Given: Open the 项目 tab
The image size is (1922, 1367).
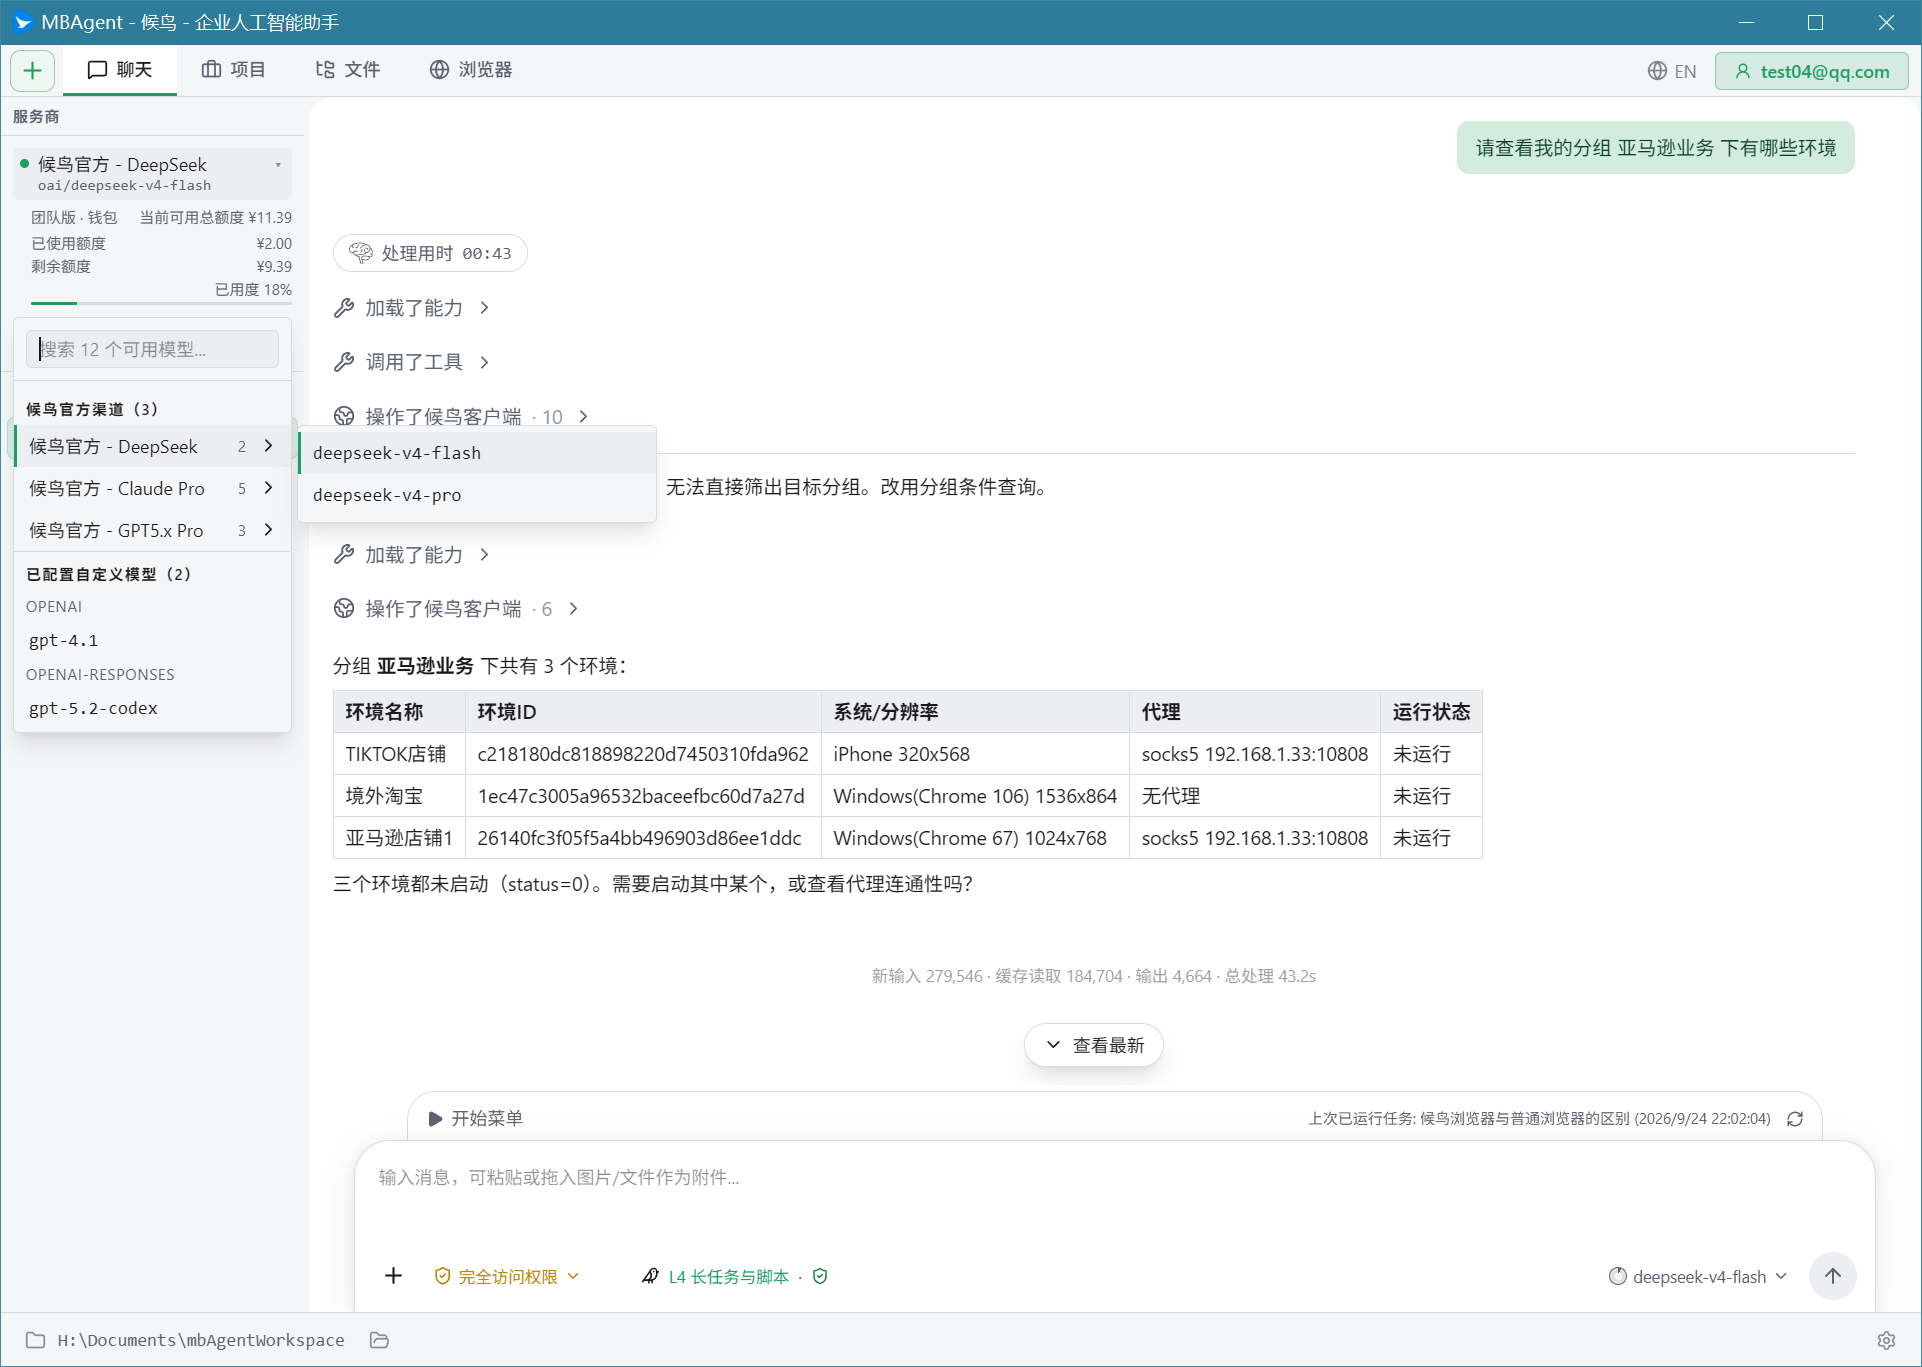Looking at the screenshot, I should point(233,70).
